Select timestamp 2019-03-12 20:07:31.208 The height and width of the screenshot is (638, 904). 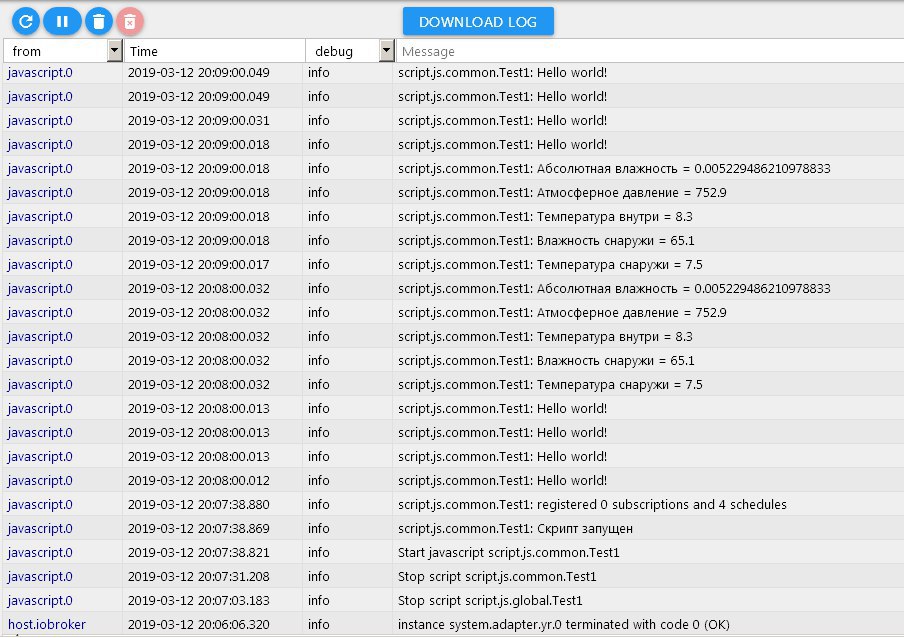coord(198,576)
